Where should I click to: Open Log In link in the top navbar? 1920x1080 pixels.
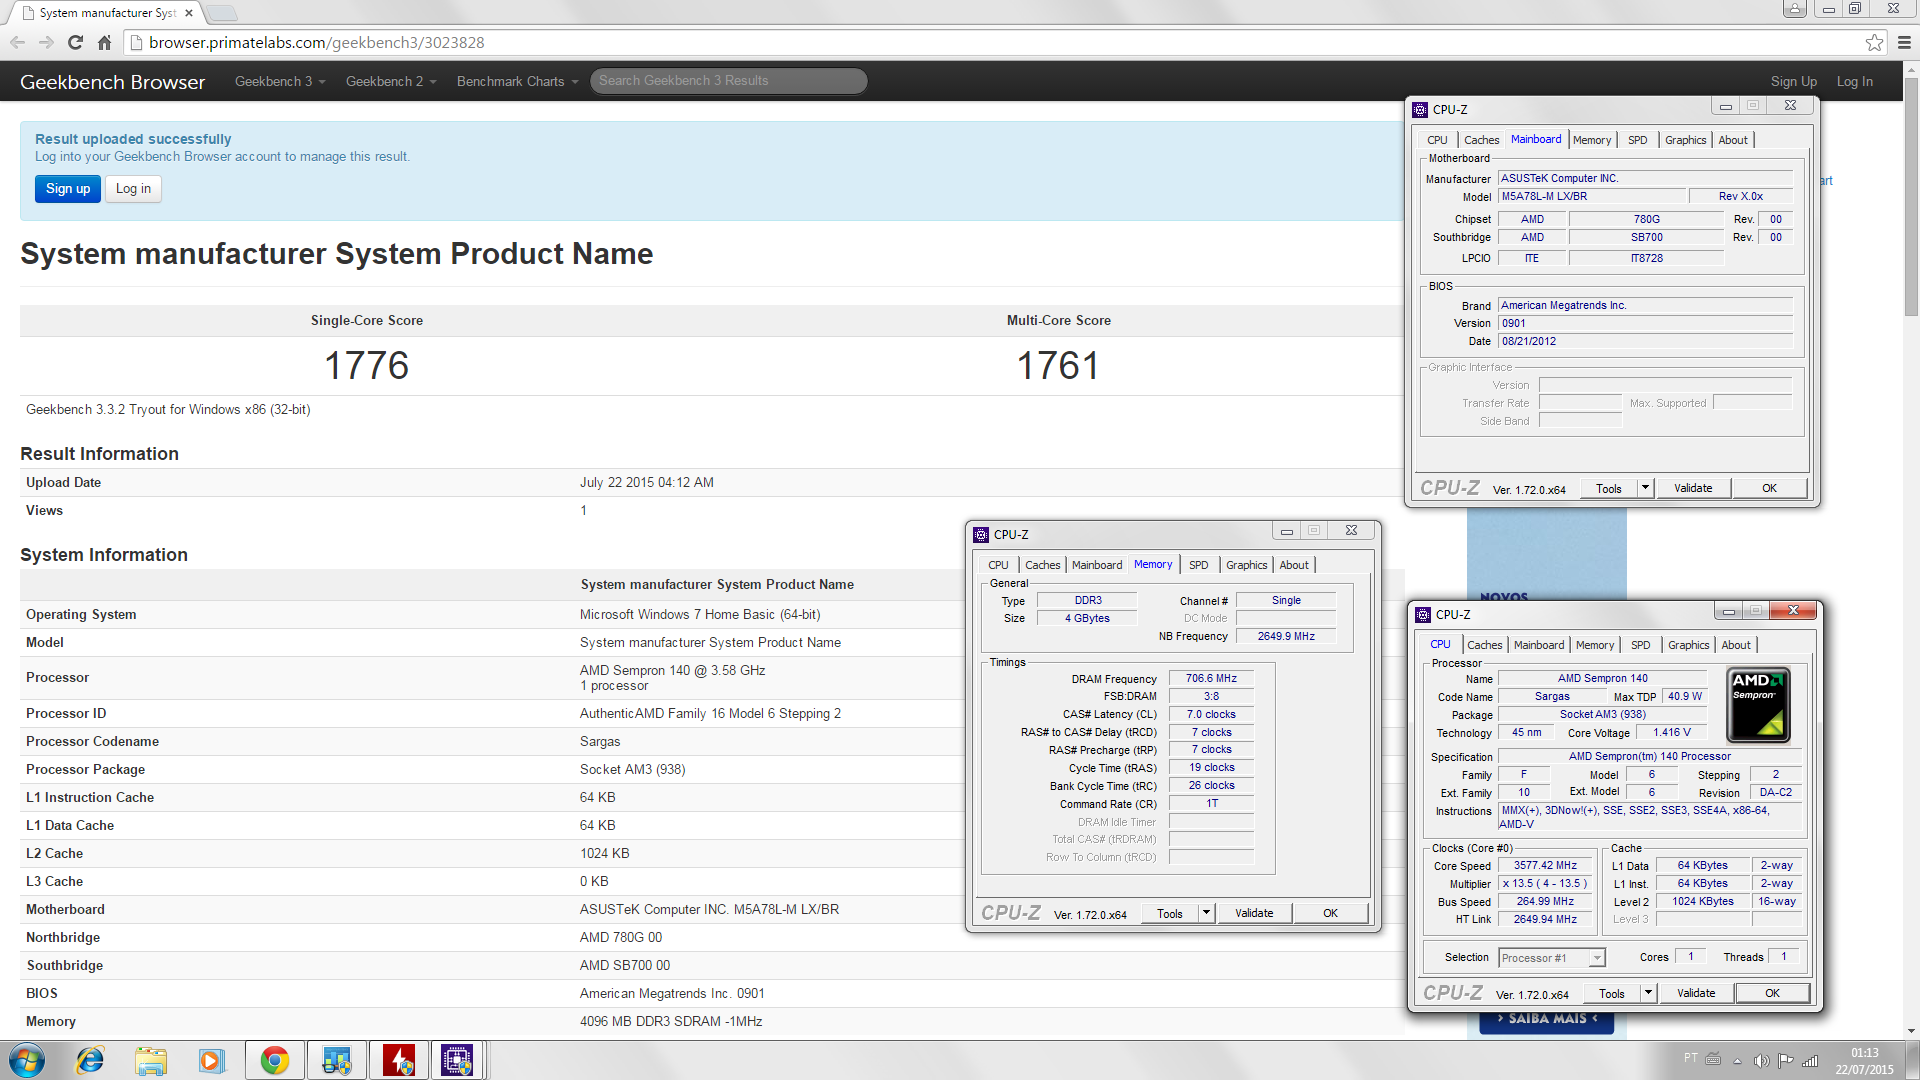click(1854, 82)
